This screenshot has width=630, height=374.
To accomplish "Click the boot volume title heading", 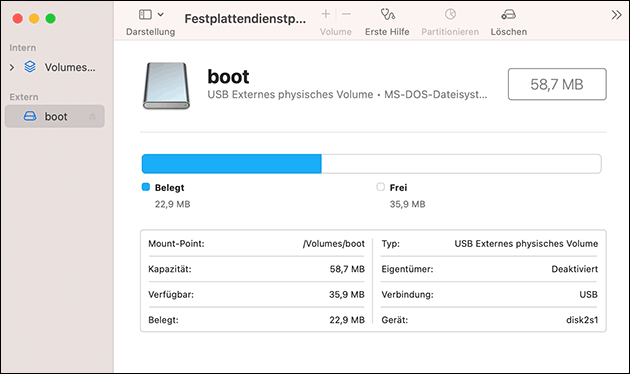I will point(228,76).
